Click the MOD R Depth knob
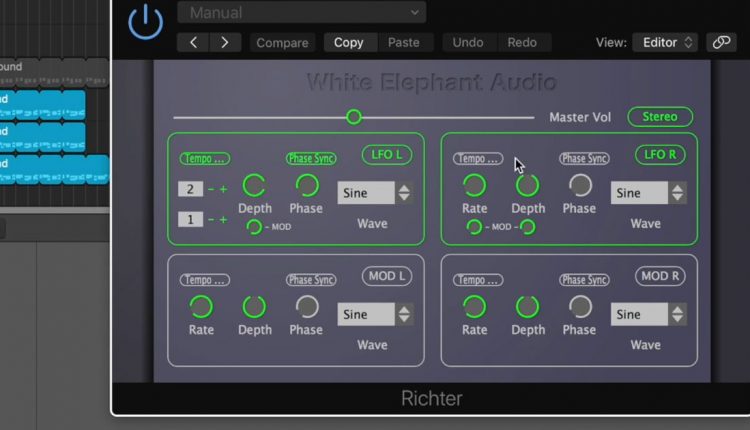The height and width of the screenshot is (430, 750). click(528, 307)
